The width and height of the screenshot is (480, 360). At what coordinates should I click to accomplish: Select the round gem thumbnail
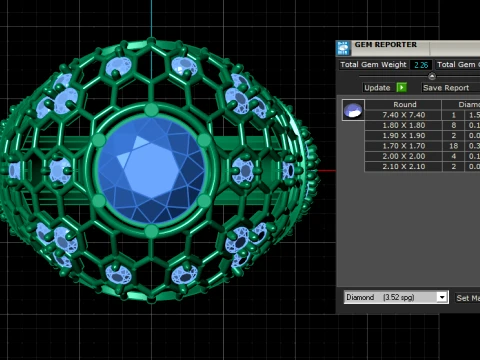pyautogui.click(x=353, y=110)
